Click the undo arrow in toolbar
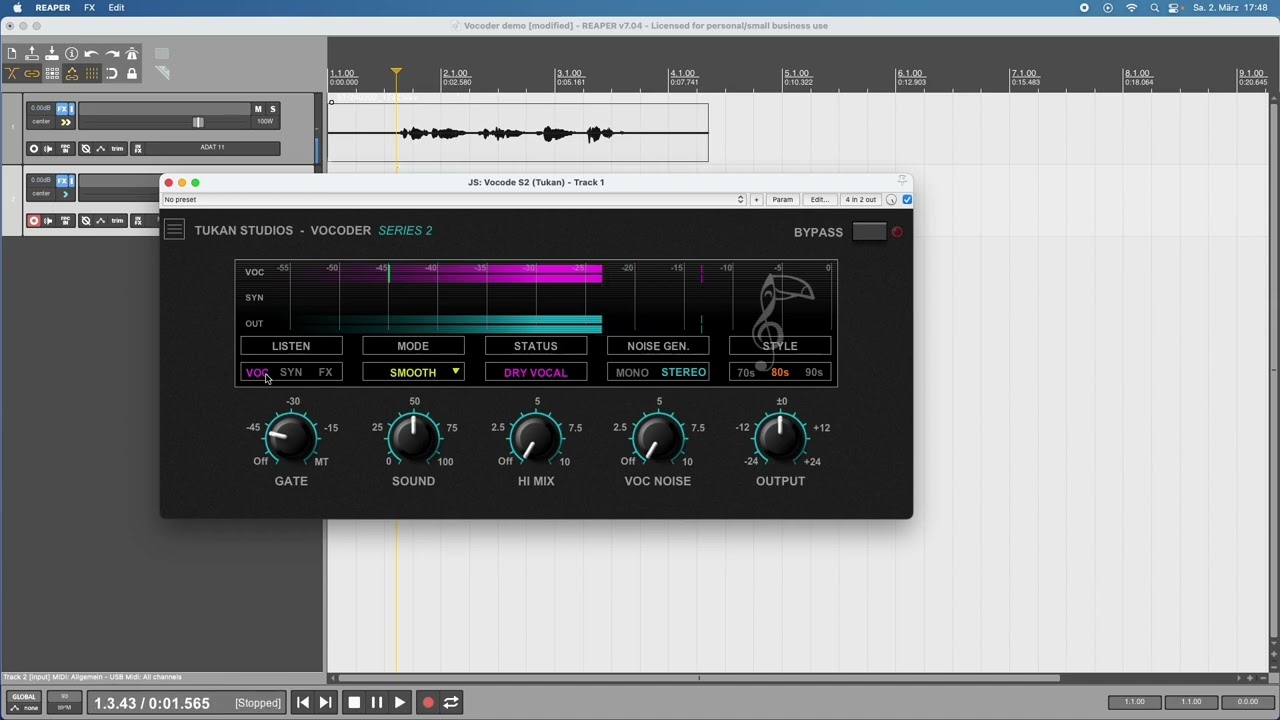Screen dimensions: 1280x720 click(92, 54)
